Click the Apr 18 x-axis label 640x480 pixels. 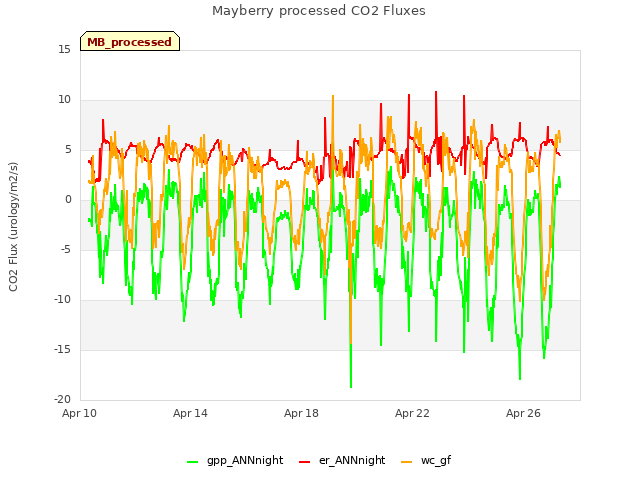coord(301,413)
